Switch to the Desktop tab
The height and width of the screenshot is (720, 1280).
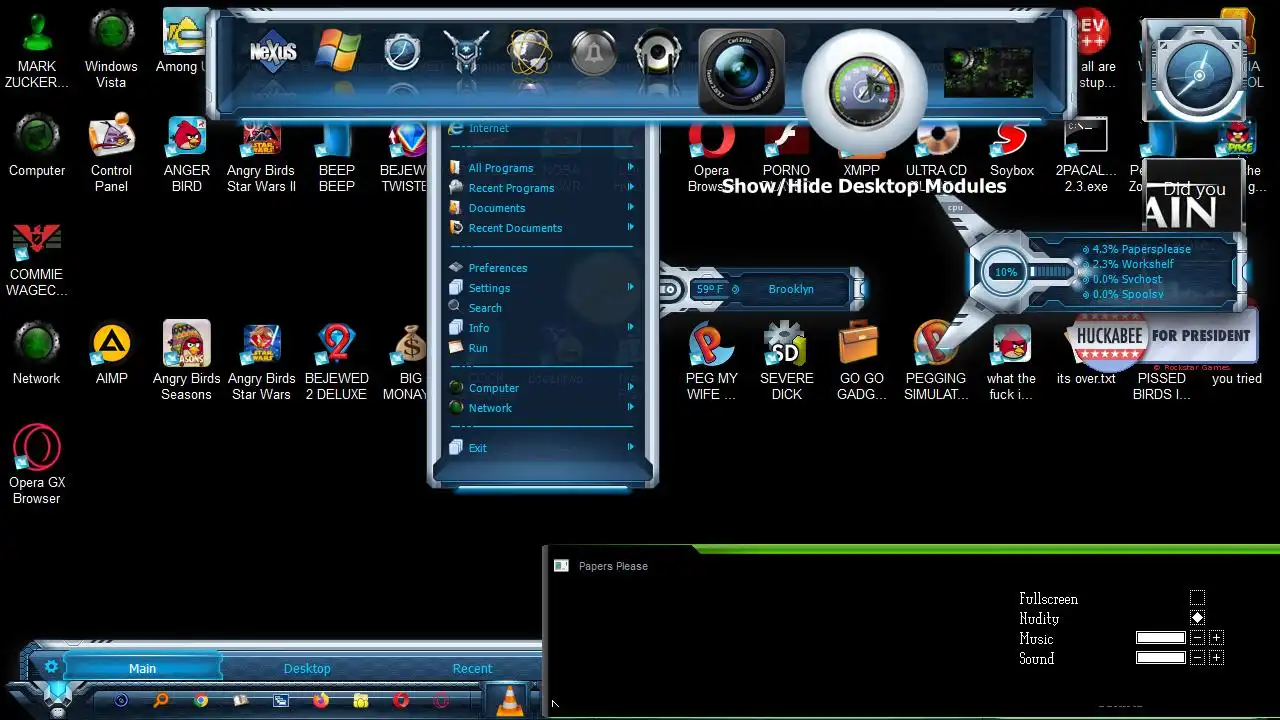point(307,668)
